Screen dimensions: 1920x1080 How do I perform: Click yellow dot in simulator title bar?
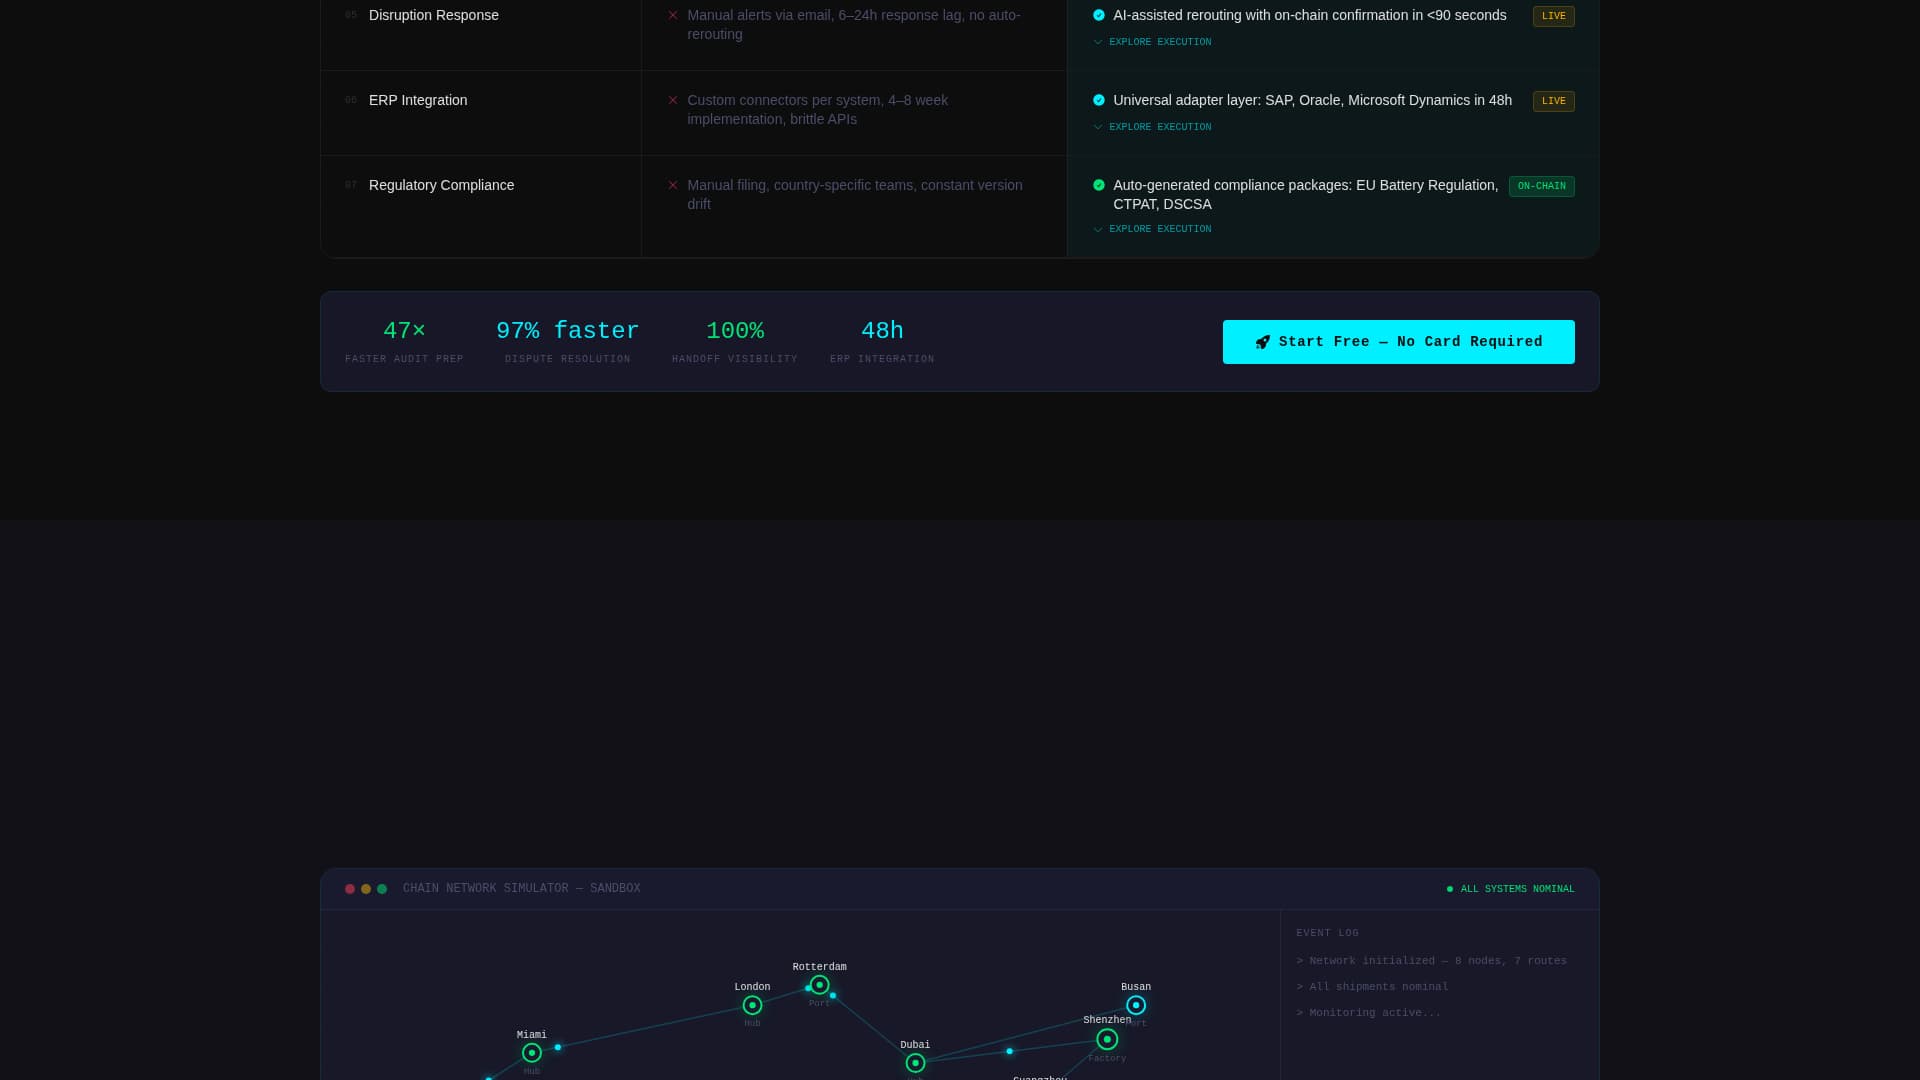pyautogui.click(x=366, y=889)
